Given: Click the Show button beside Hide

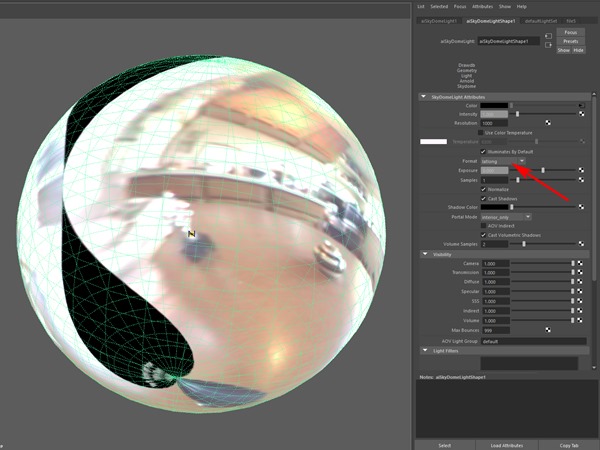Looking at the screenshot, I should click(x=564, y=50).
